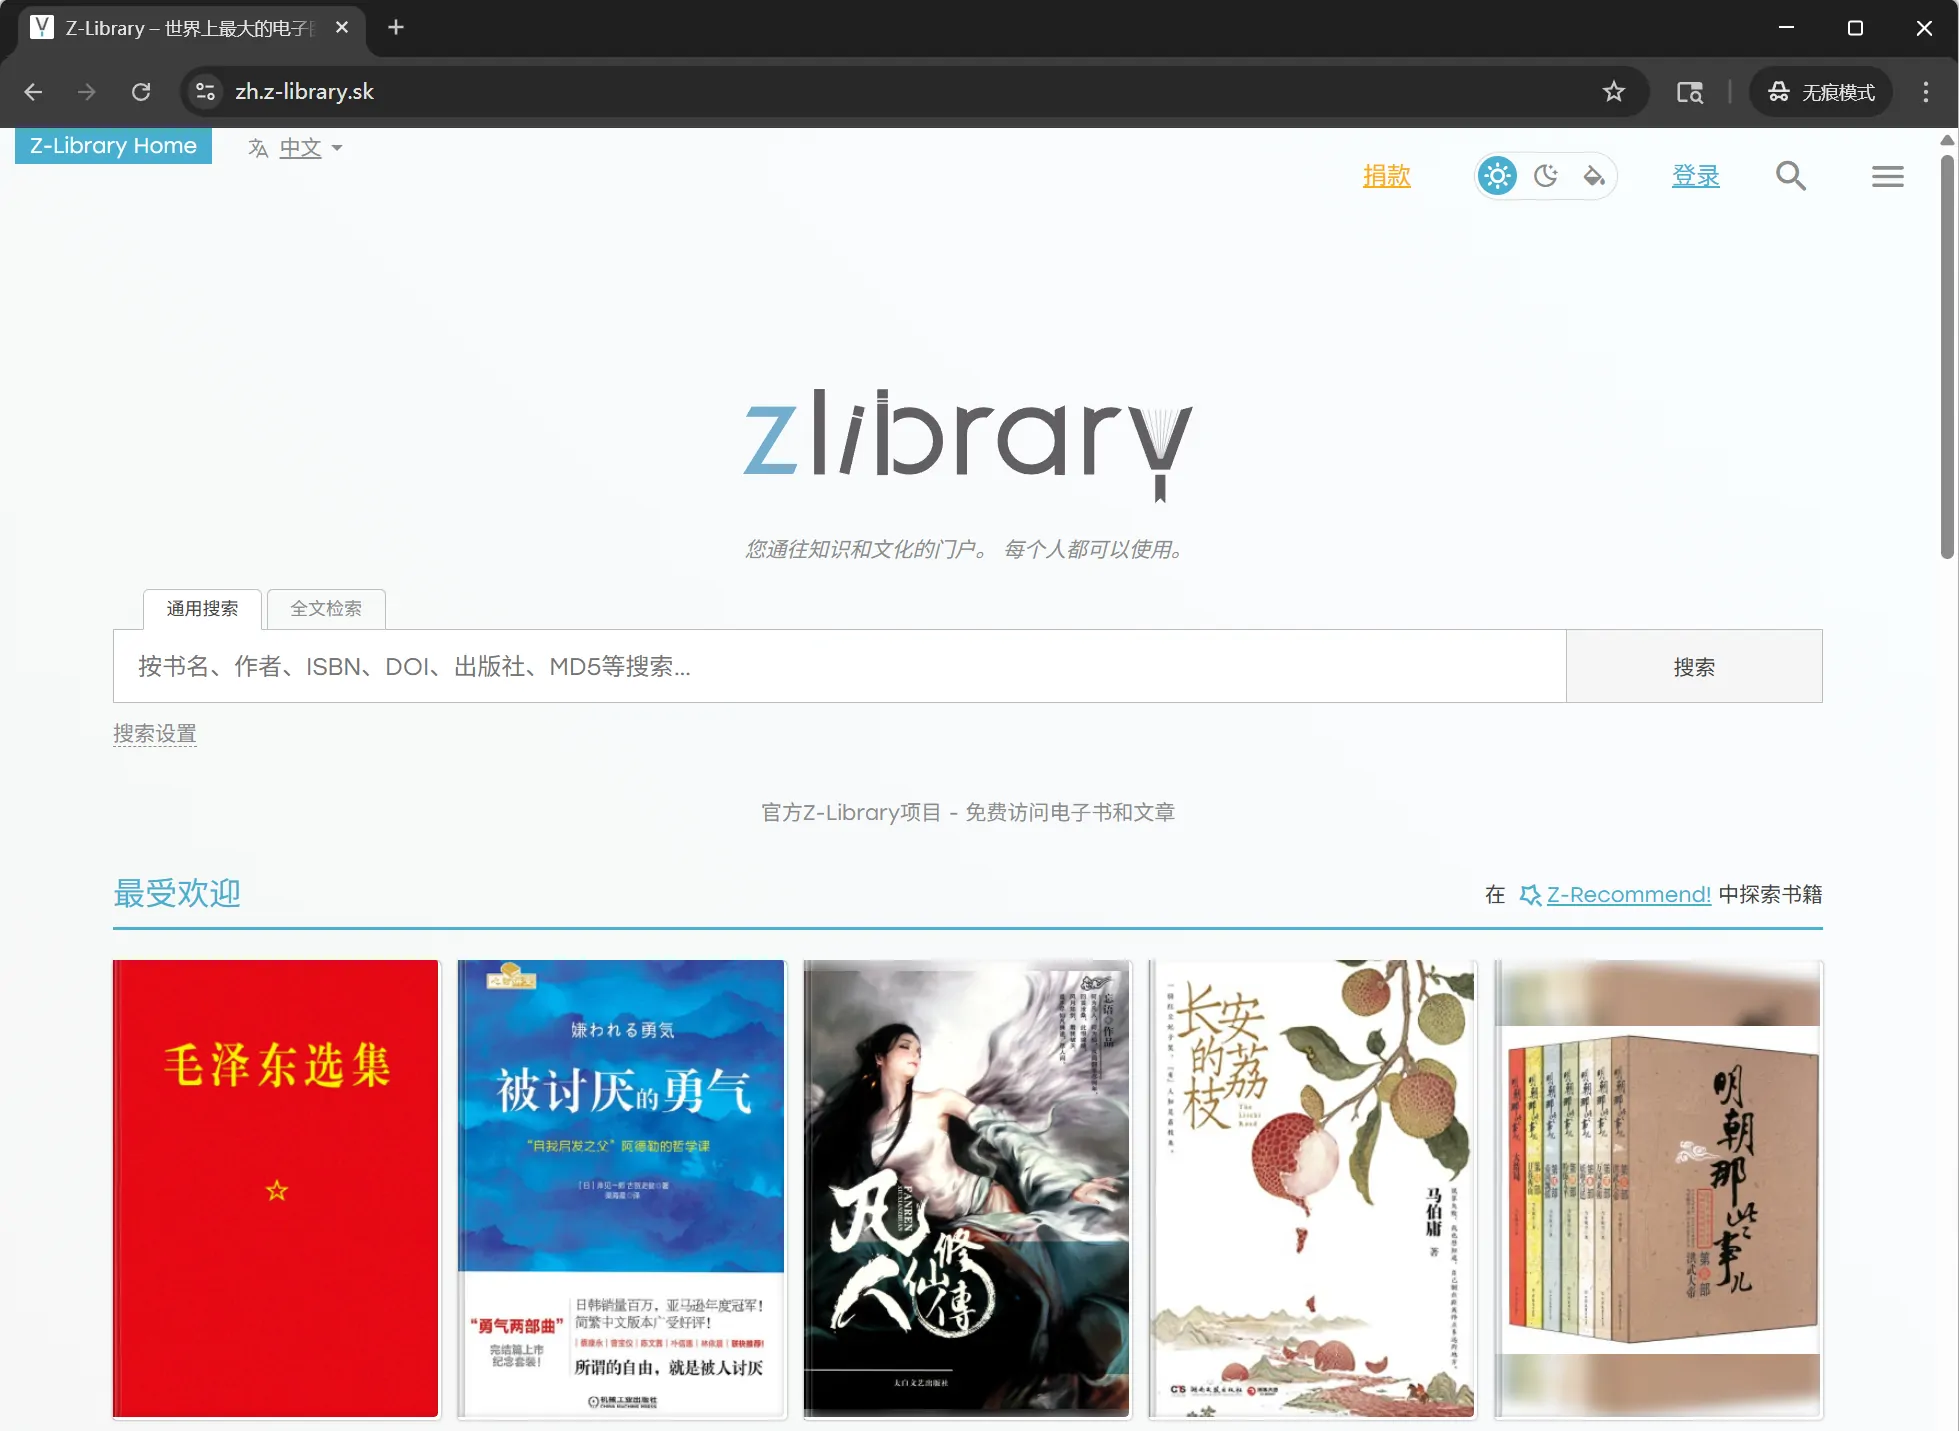Click the 搜索 search button
The image size is (1959, 1431).
pos(1694,666)
